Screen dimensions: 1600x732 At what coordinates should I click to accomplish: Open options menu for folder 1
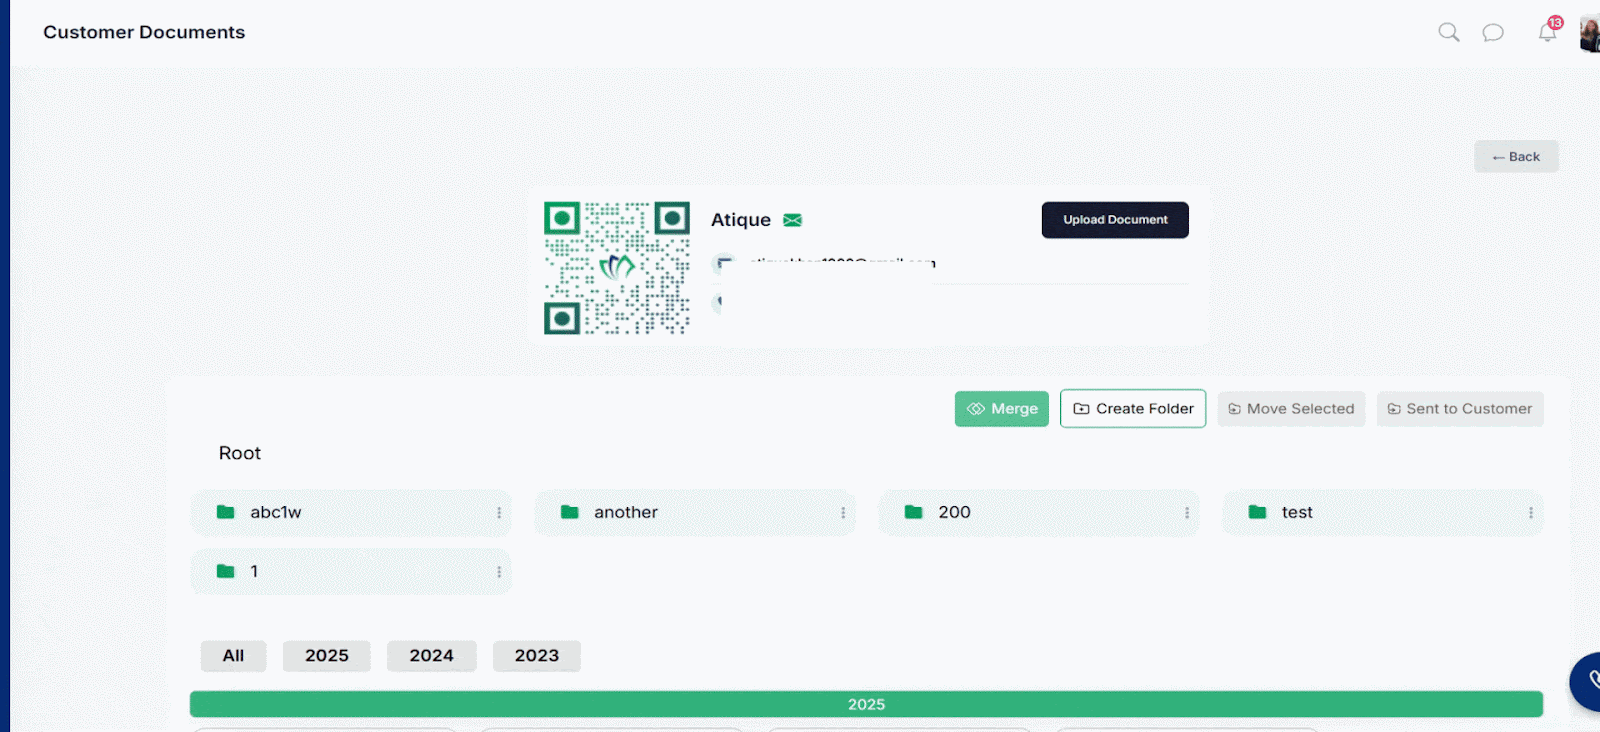point(499,572)
